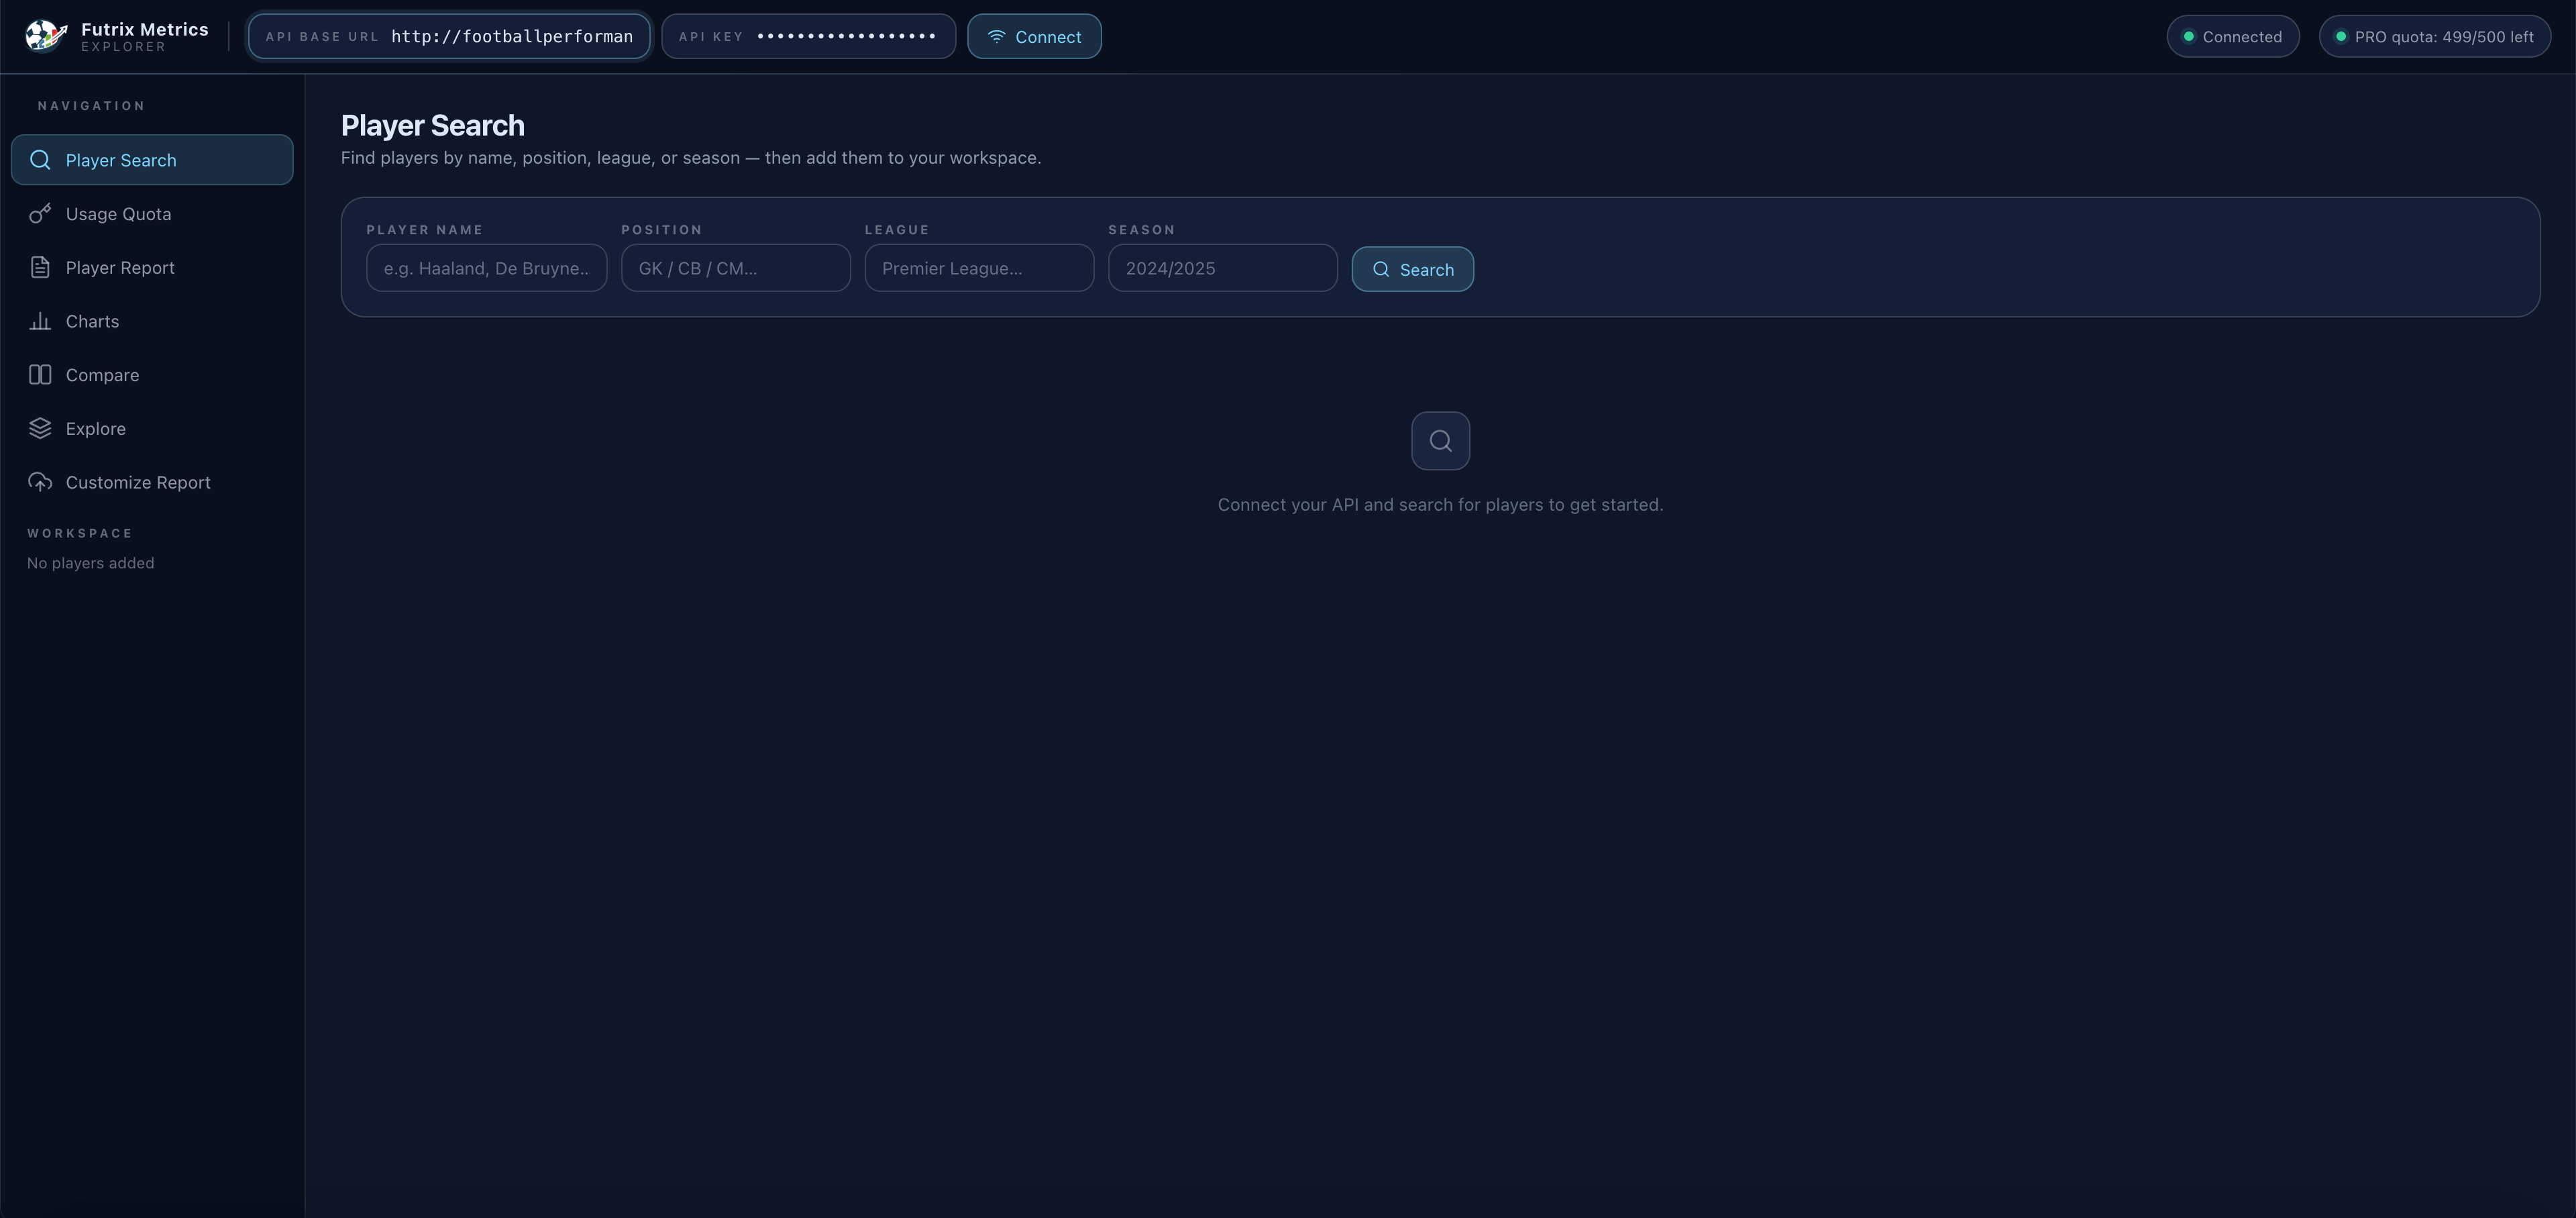Viewport: 2576px width, 1218px height.
Task: Open the Season 2024/2025 selector
Action: (x=1222, y=268)
